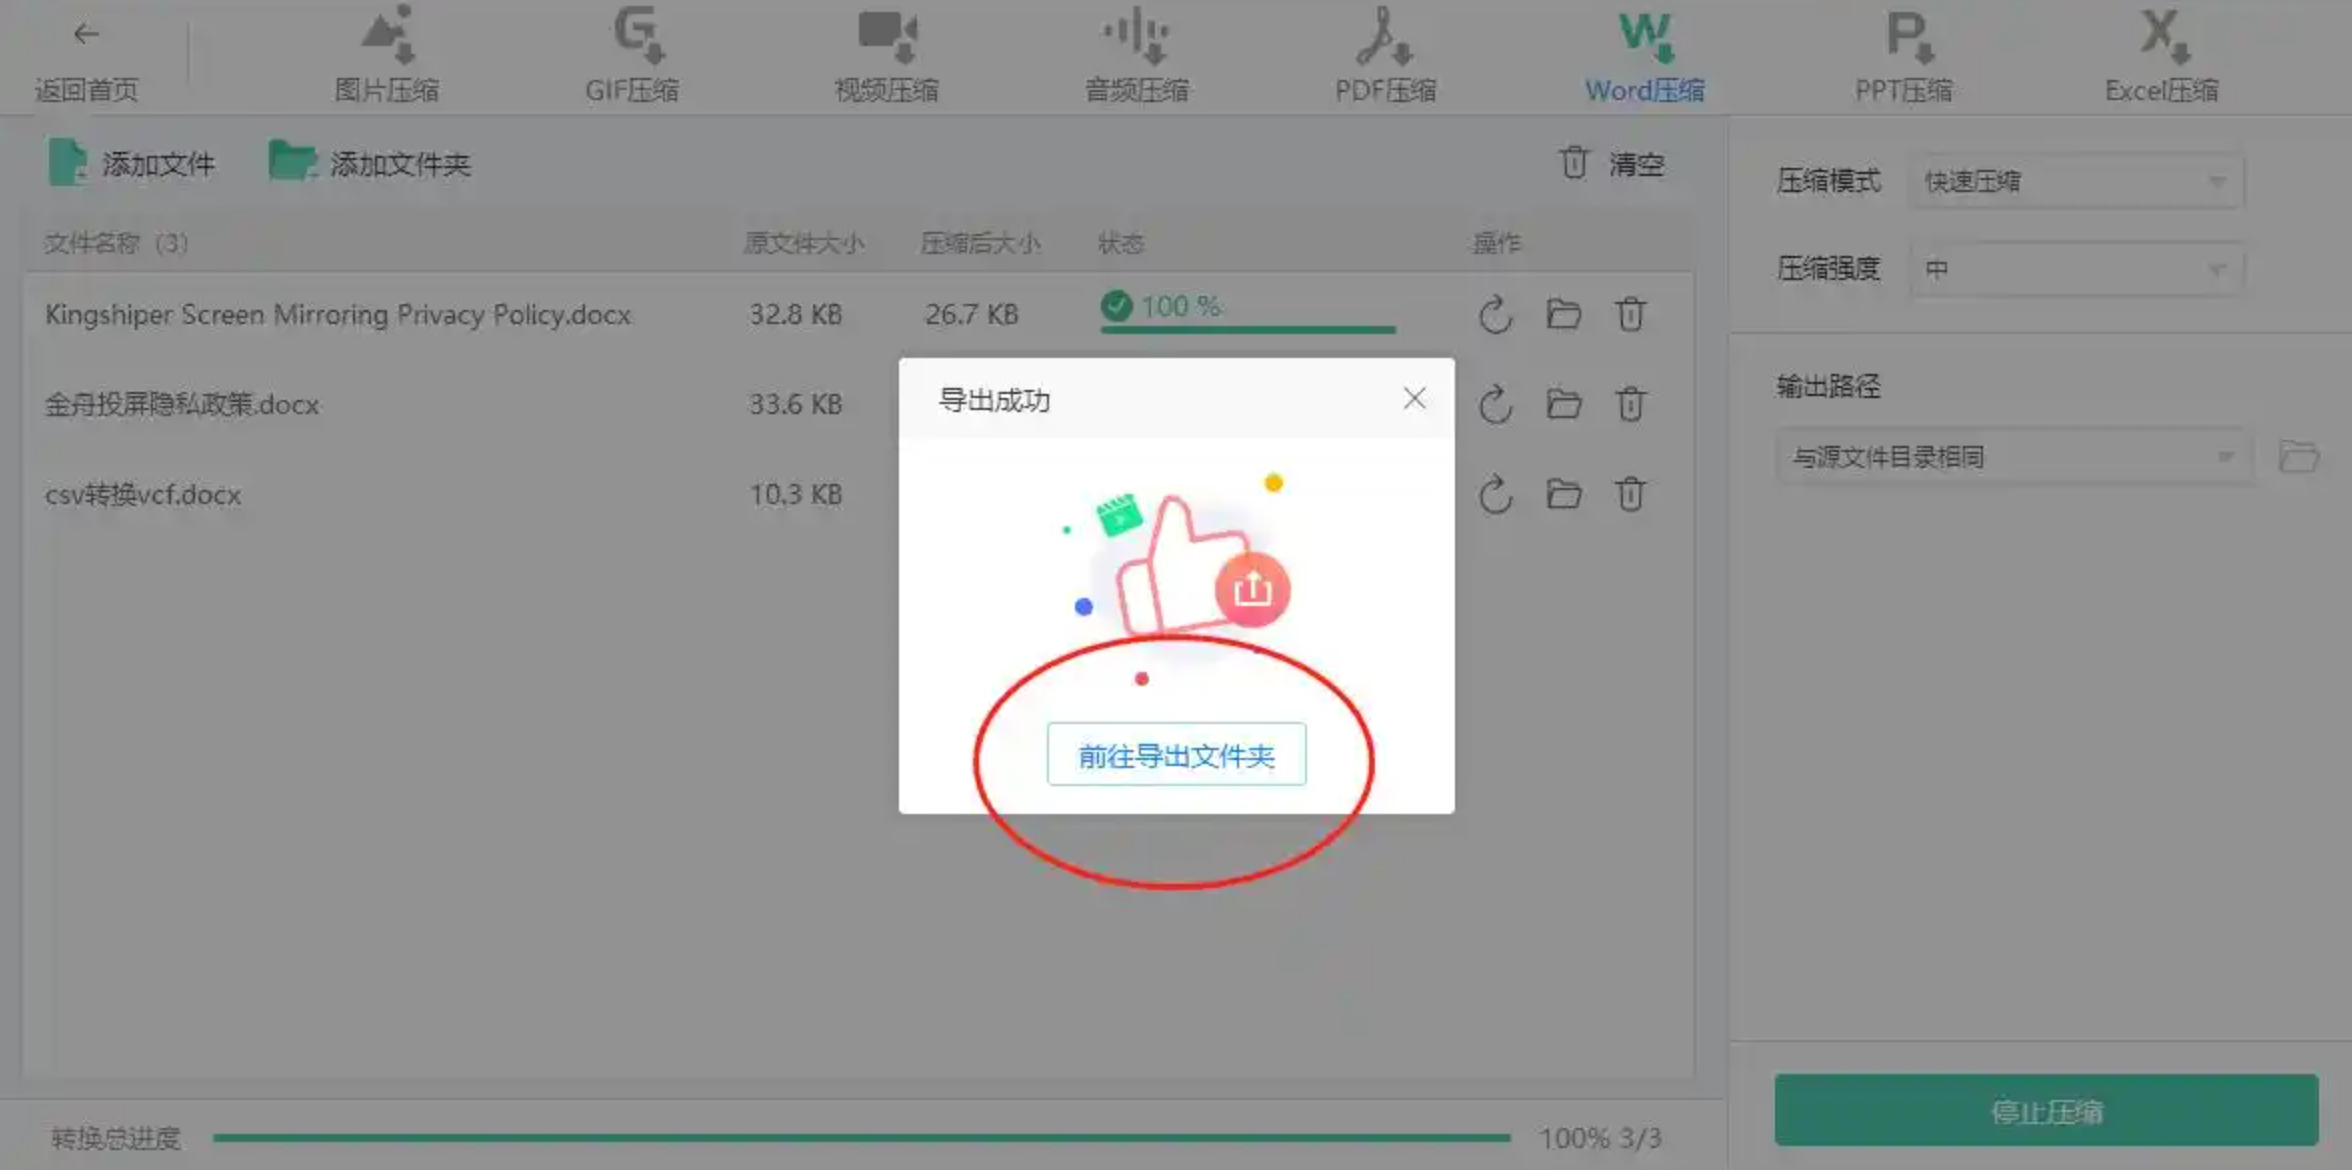This screenshot has width=2352, height=1170.
Task: Delete csv转换vcf.docx from the list
Action: pos(1630,494)
